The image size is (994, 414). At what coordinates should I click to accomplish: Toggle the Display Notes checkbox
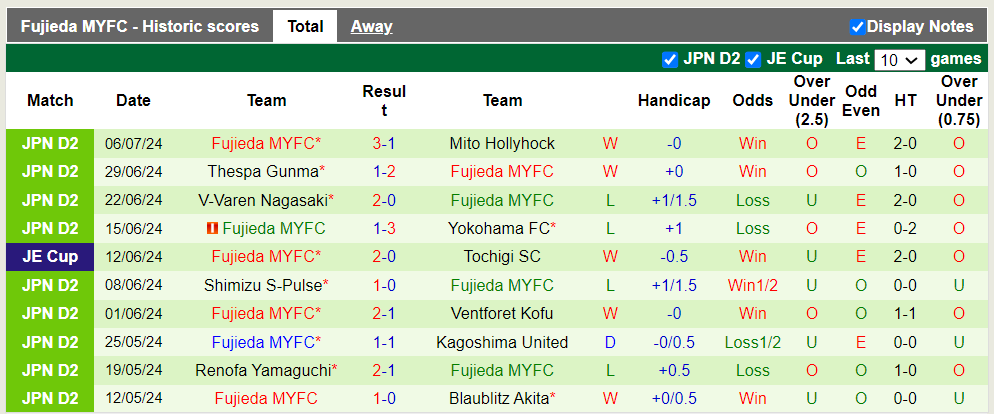point(857,27)
